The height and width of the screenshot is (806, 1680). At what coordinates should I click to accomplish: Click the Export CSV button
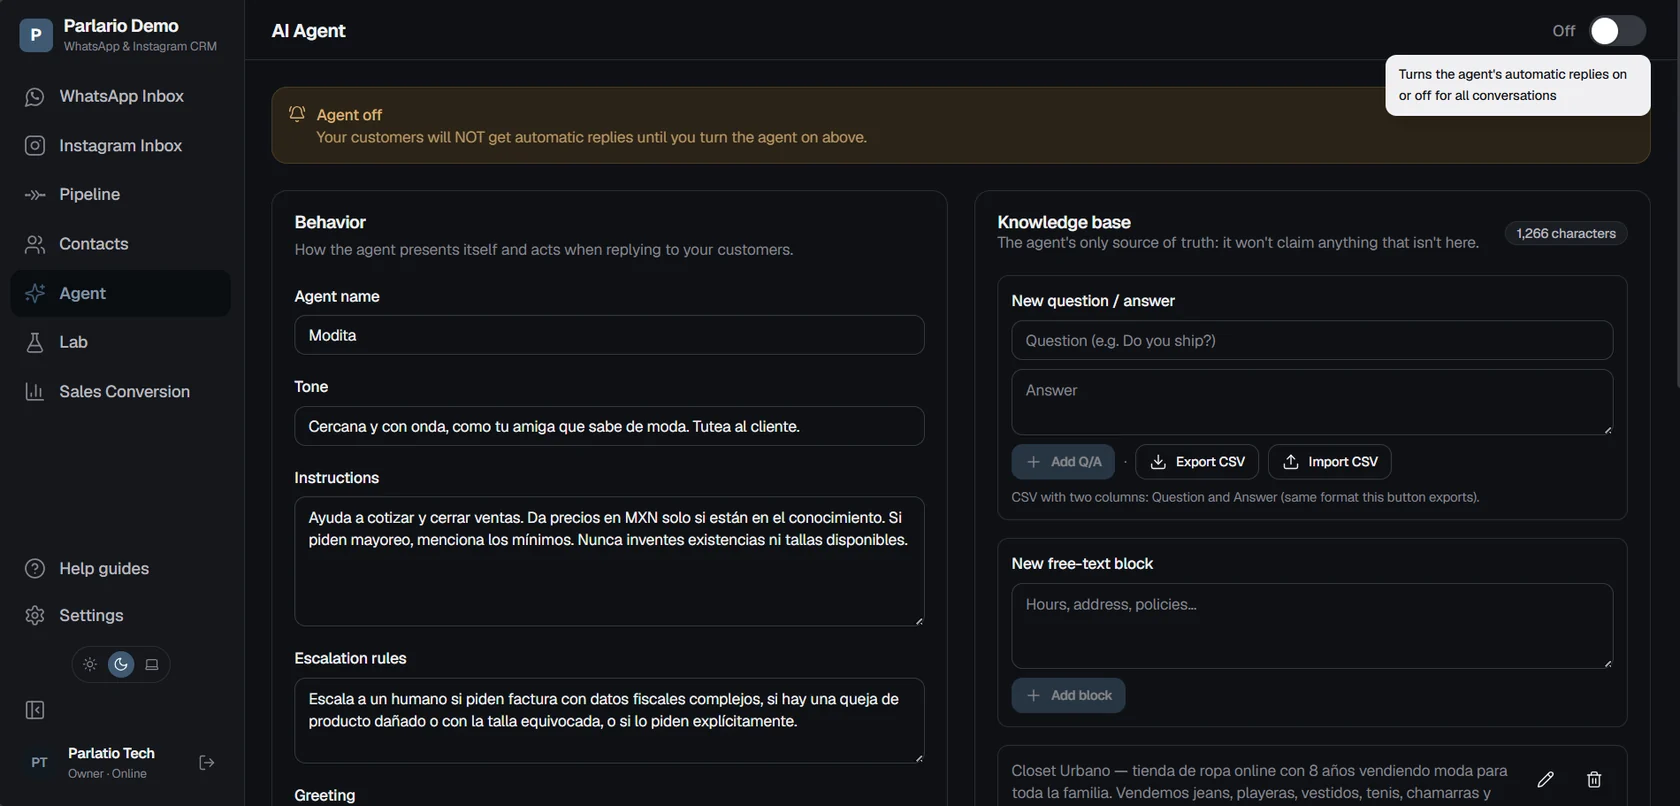1197,462
